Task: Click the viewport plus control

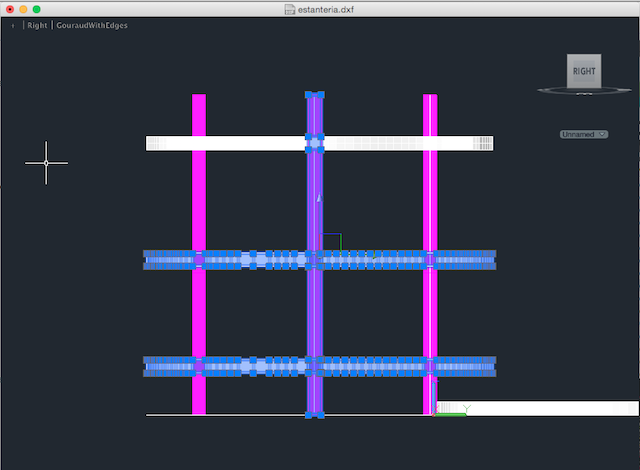Action: coord(13,26)
